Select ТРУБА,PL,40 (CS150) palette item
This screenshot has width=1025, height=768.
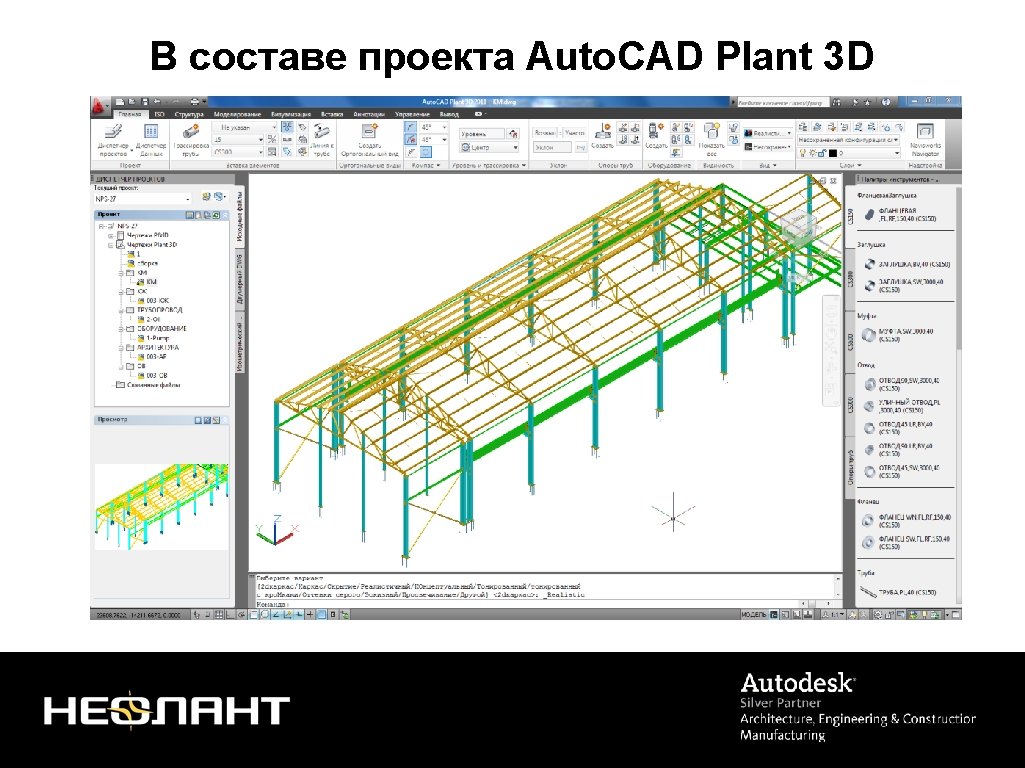(x=899, y=592)
